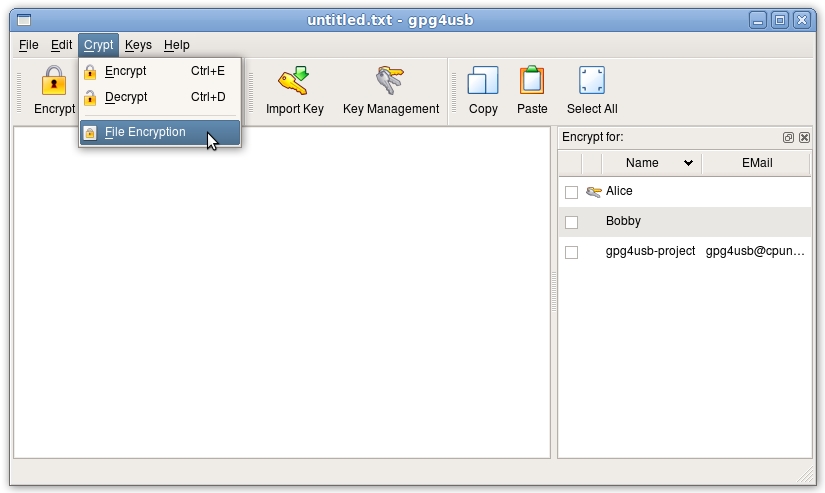The height and width of the screenshot is (493, 825).
Task: Close the Encrypt for panel
Action: (804, 137)
